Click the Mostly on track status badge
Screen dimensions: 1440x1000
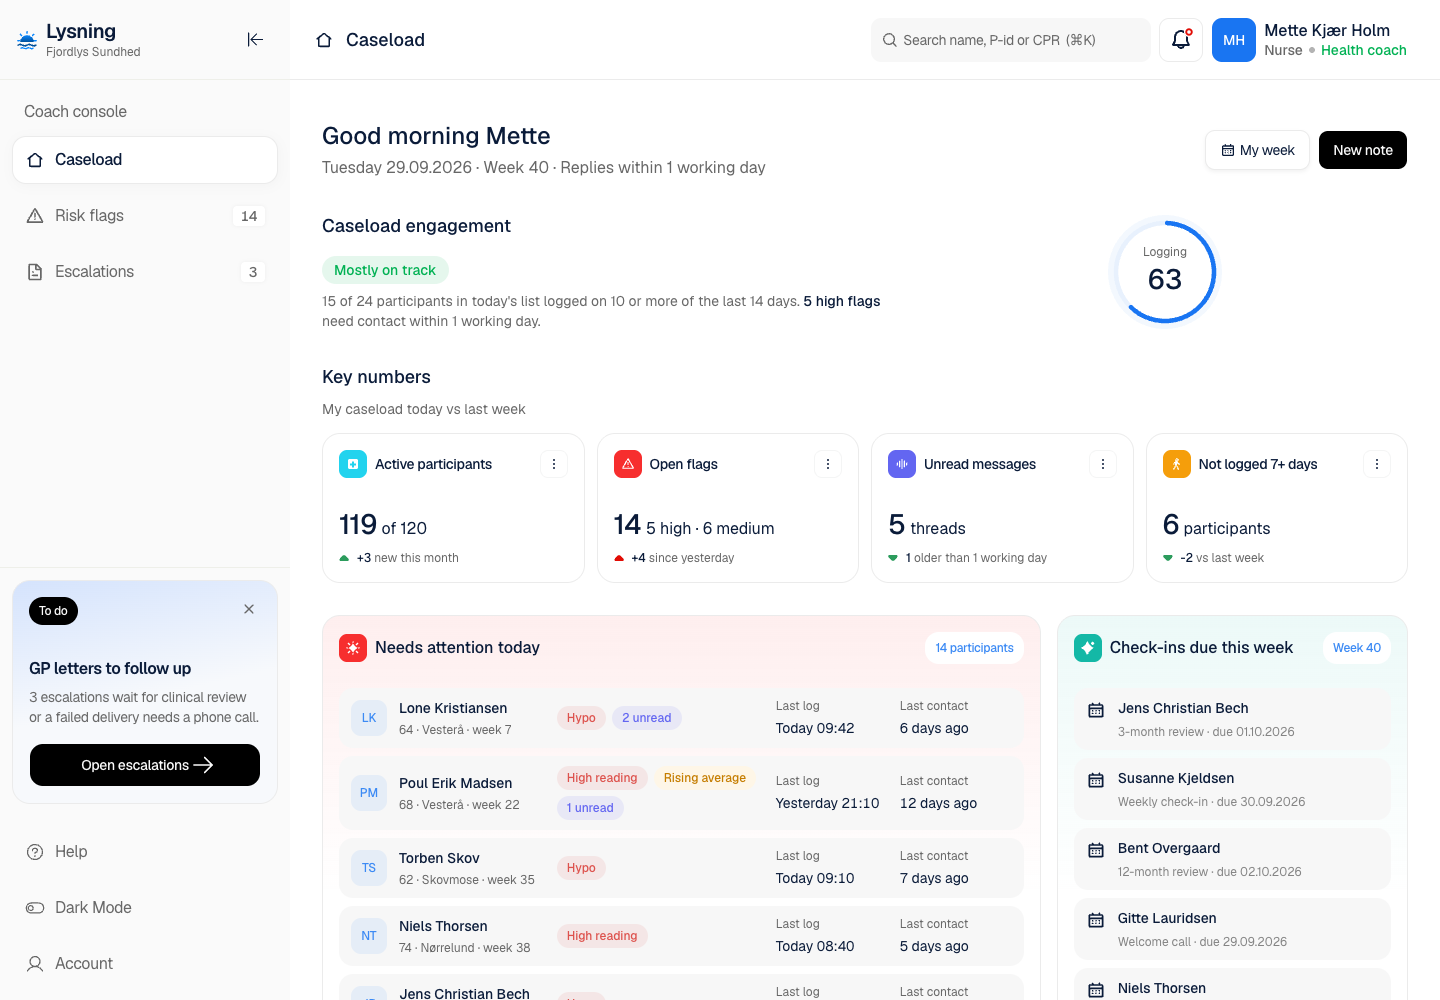pyautogui.click(x=385, y=270)
